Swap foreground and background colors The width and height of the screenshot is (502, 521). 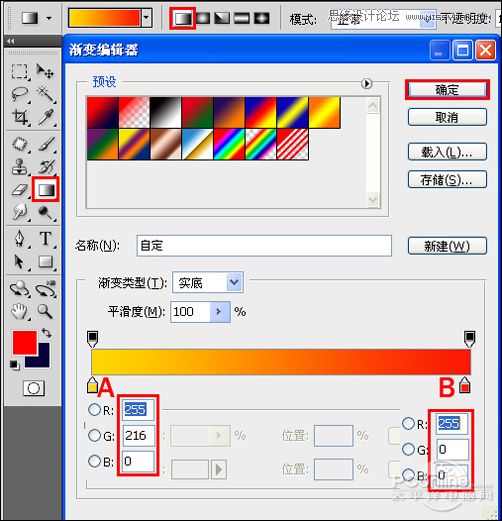coord(46,333)
